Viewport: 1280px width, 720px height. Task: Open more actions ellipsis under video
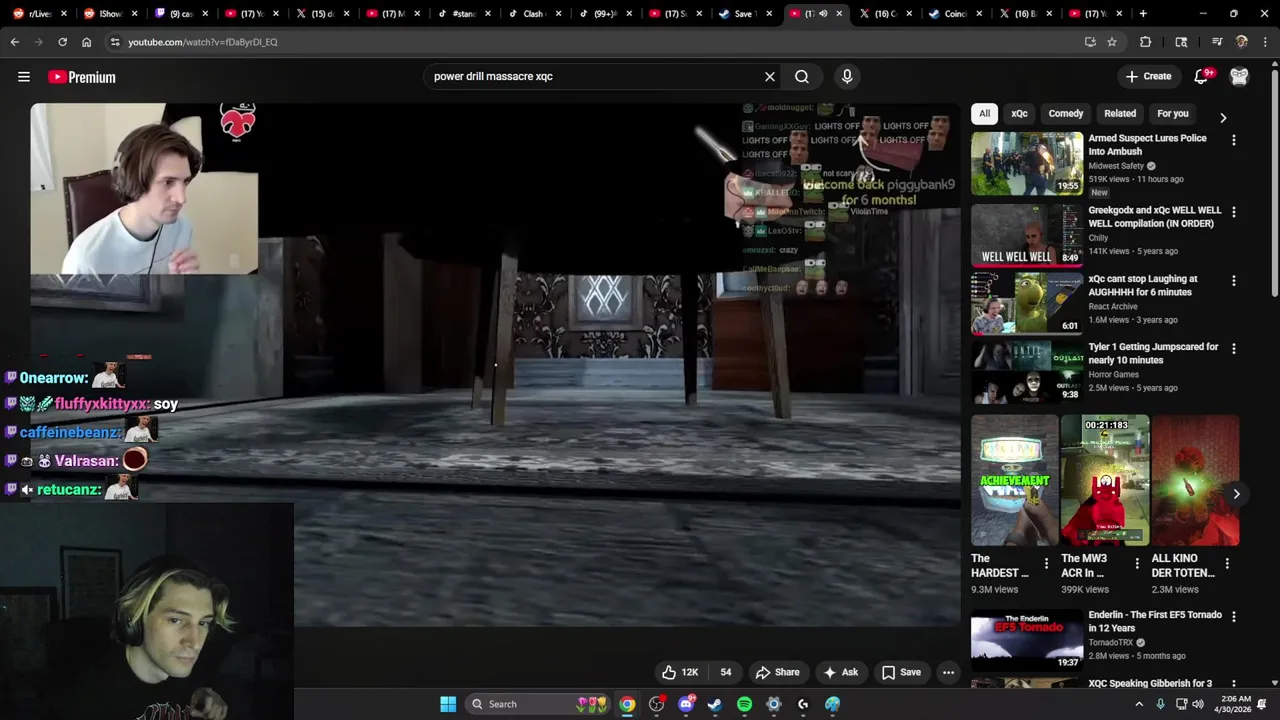(x=948, y=672)
